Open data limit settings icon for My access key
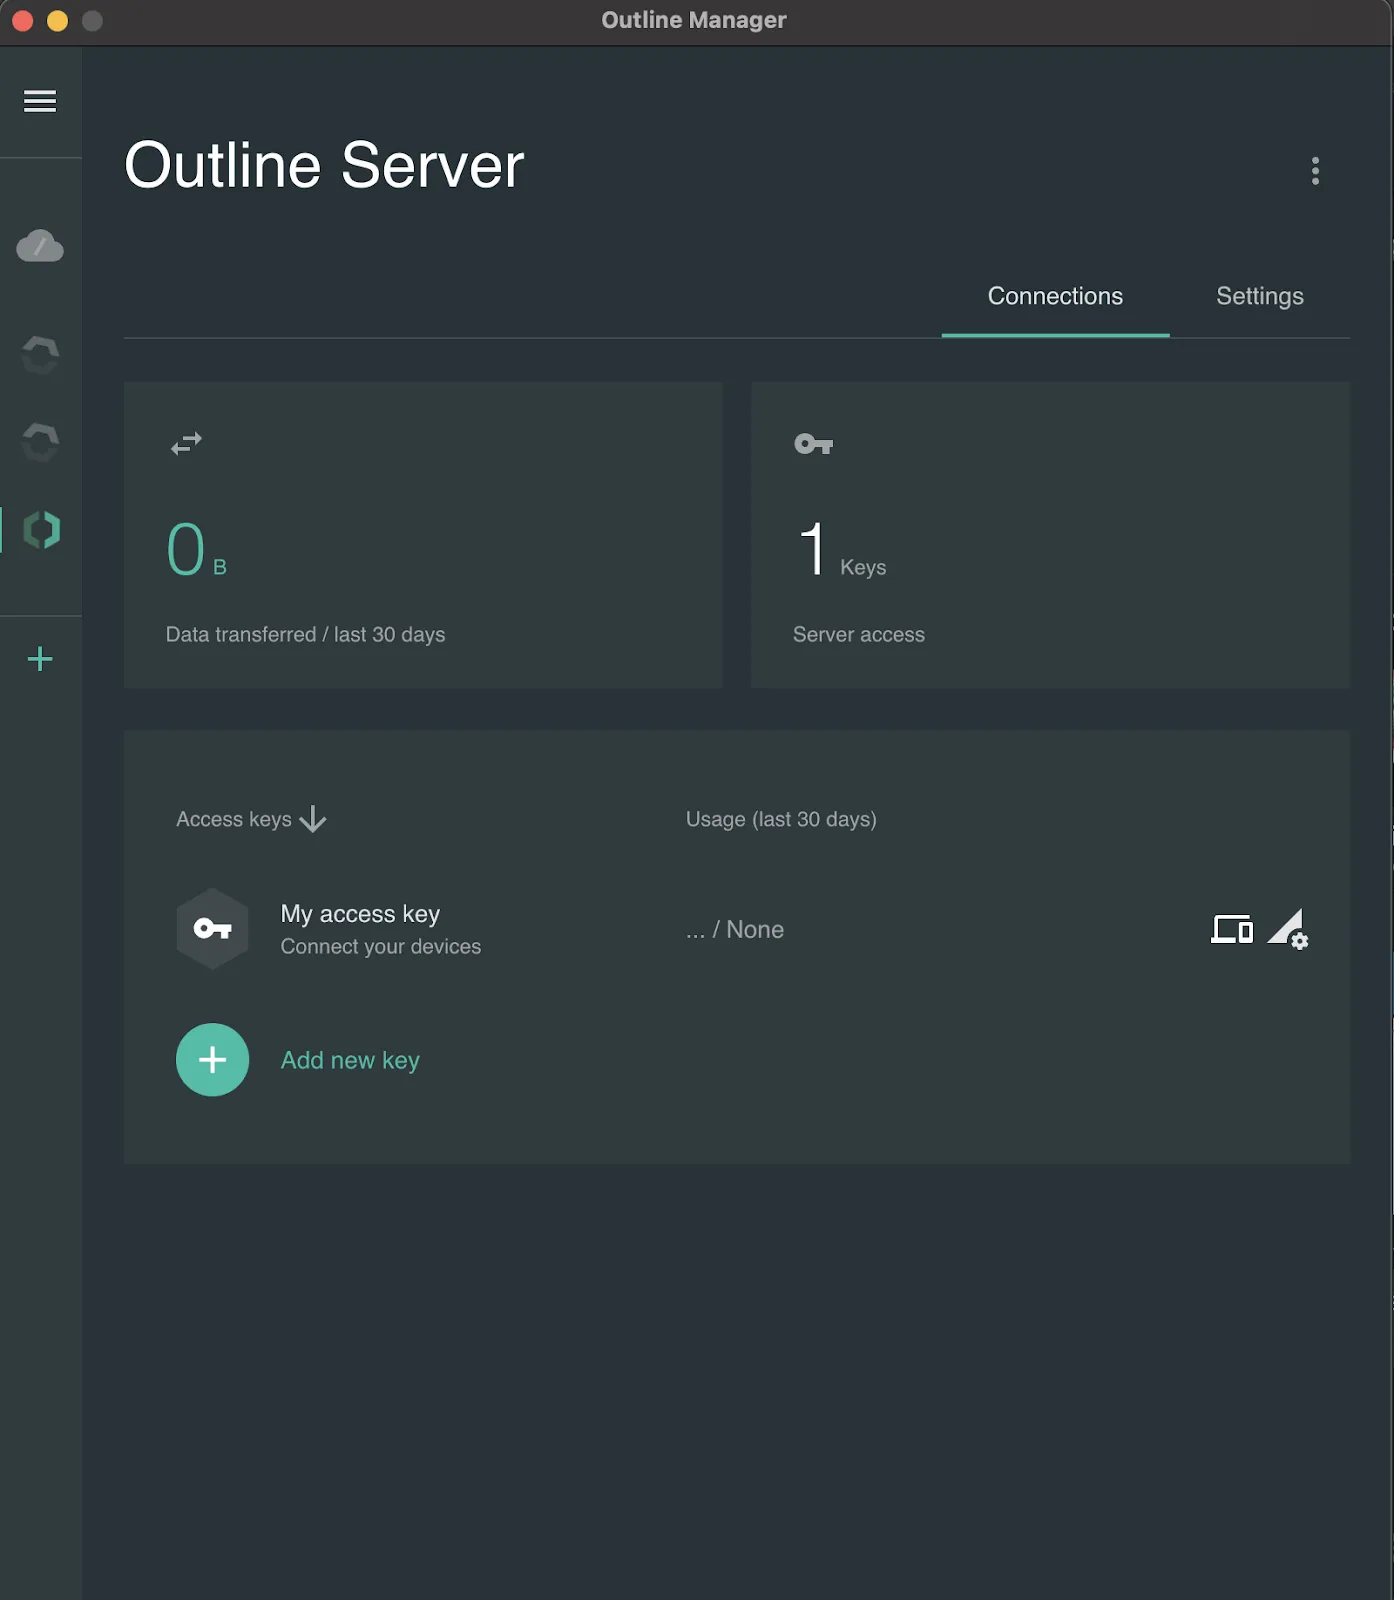Viewport: 1394px width, 1600px height. (x=1288, y=929)
